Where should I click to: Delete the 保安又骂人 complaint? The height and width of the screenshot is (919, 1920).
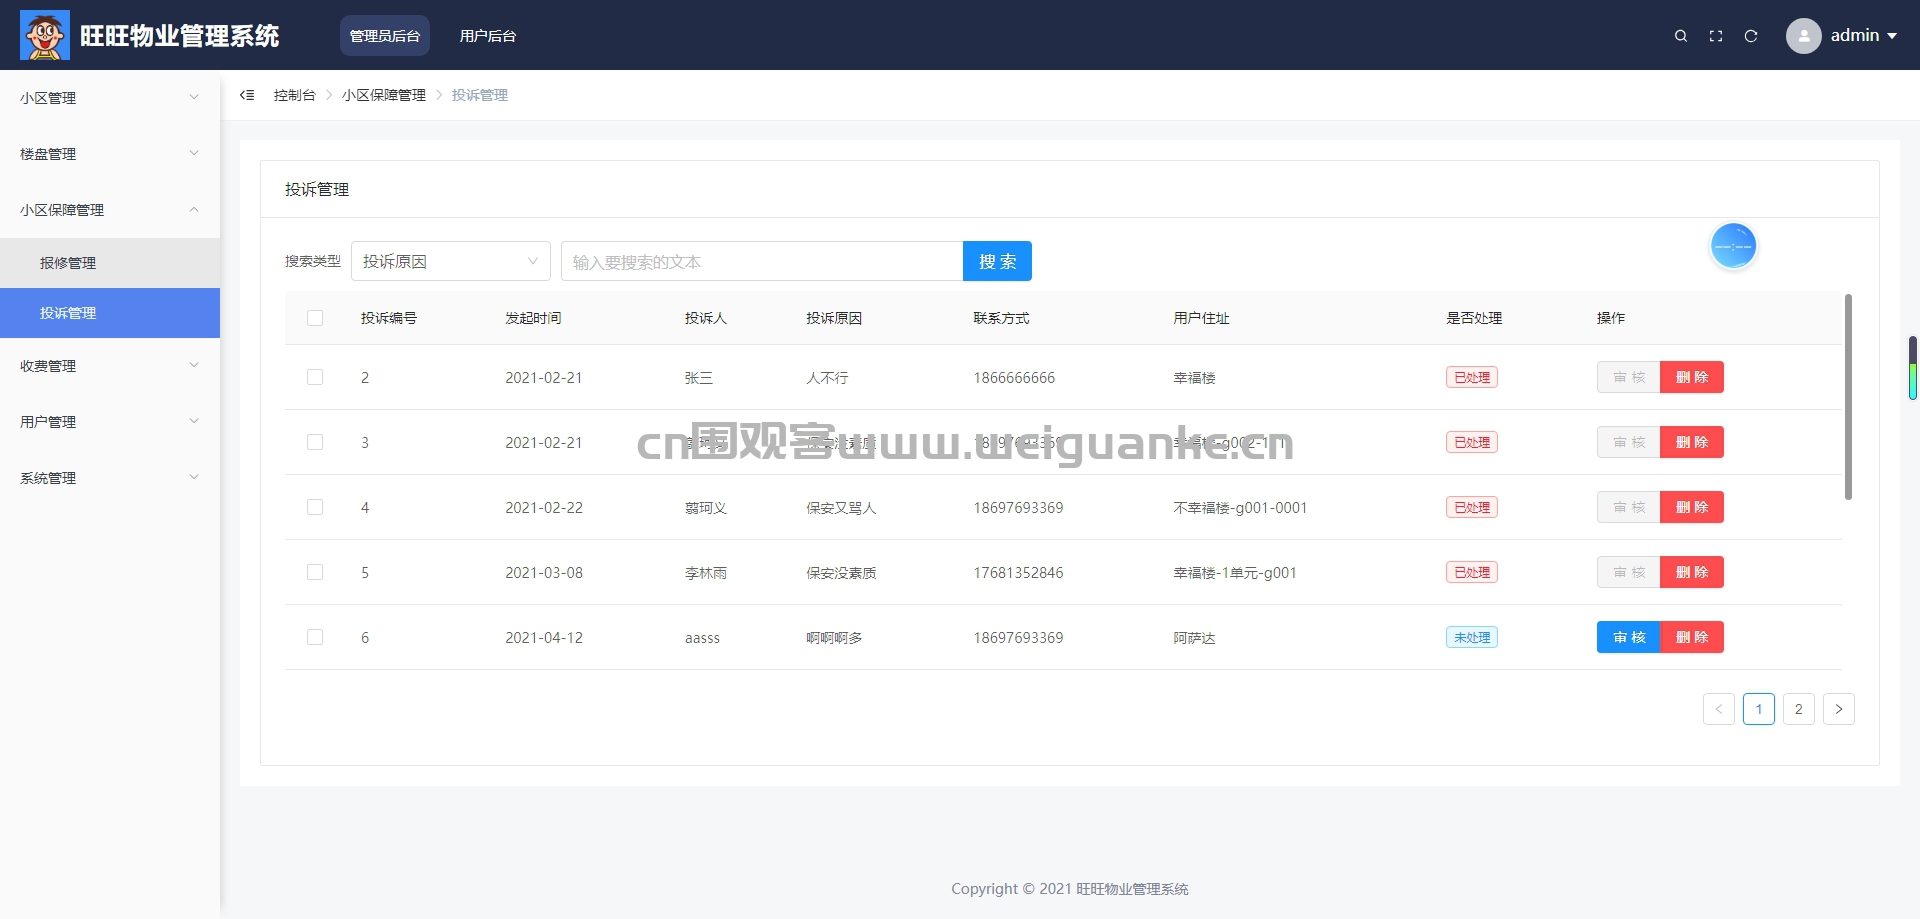(1692, 507)
